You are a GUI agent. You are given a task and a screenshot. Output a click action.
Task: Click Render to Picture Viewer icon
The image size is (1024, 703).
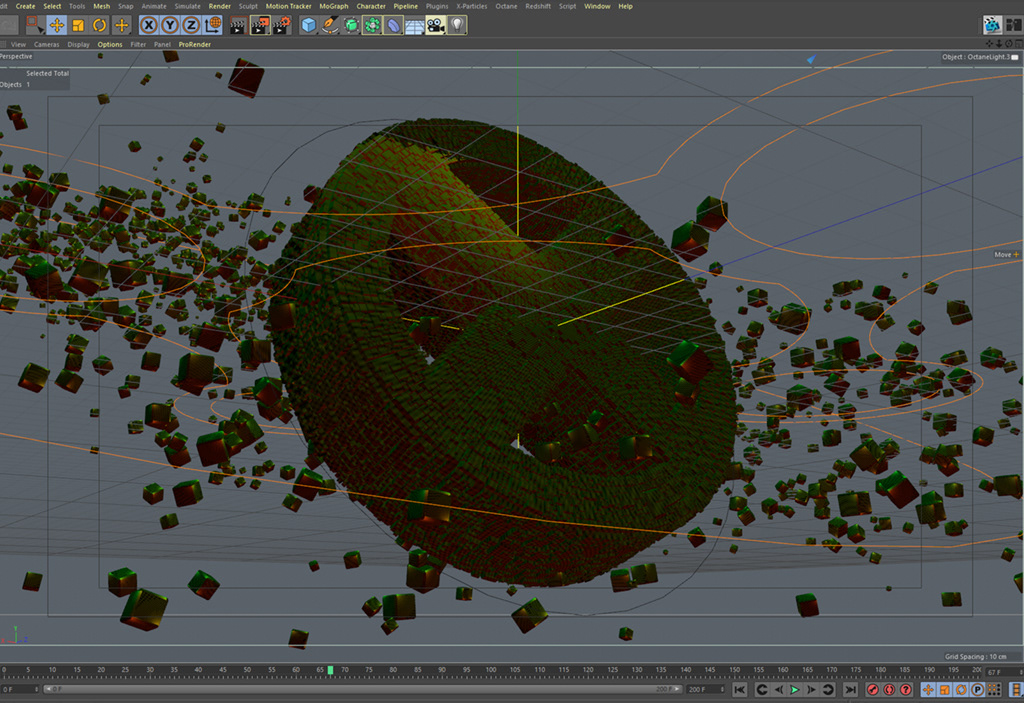(x=260, y=25)
